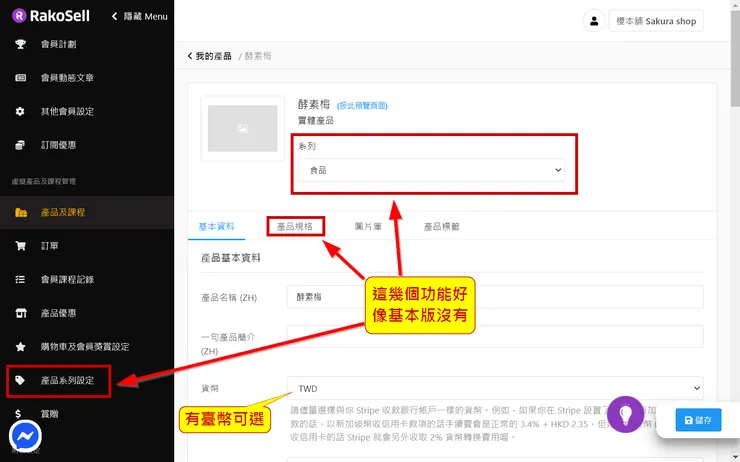
Task: Open 訂閱優惠 menu item
Action: coord(58,145)
